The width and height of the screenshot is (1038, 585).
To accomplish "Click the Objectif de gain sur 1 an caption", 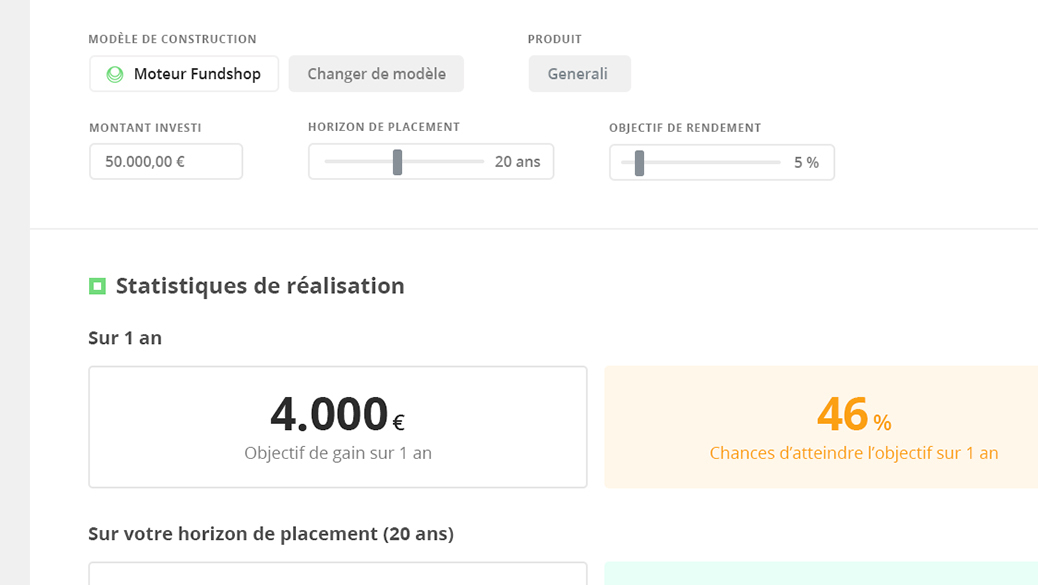I will pos(338,453).
